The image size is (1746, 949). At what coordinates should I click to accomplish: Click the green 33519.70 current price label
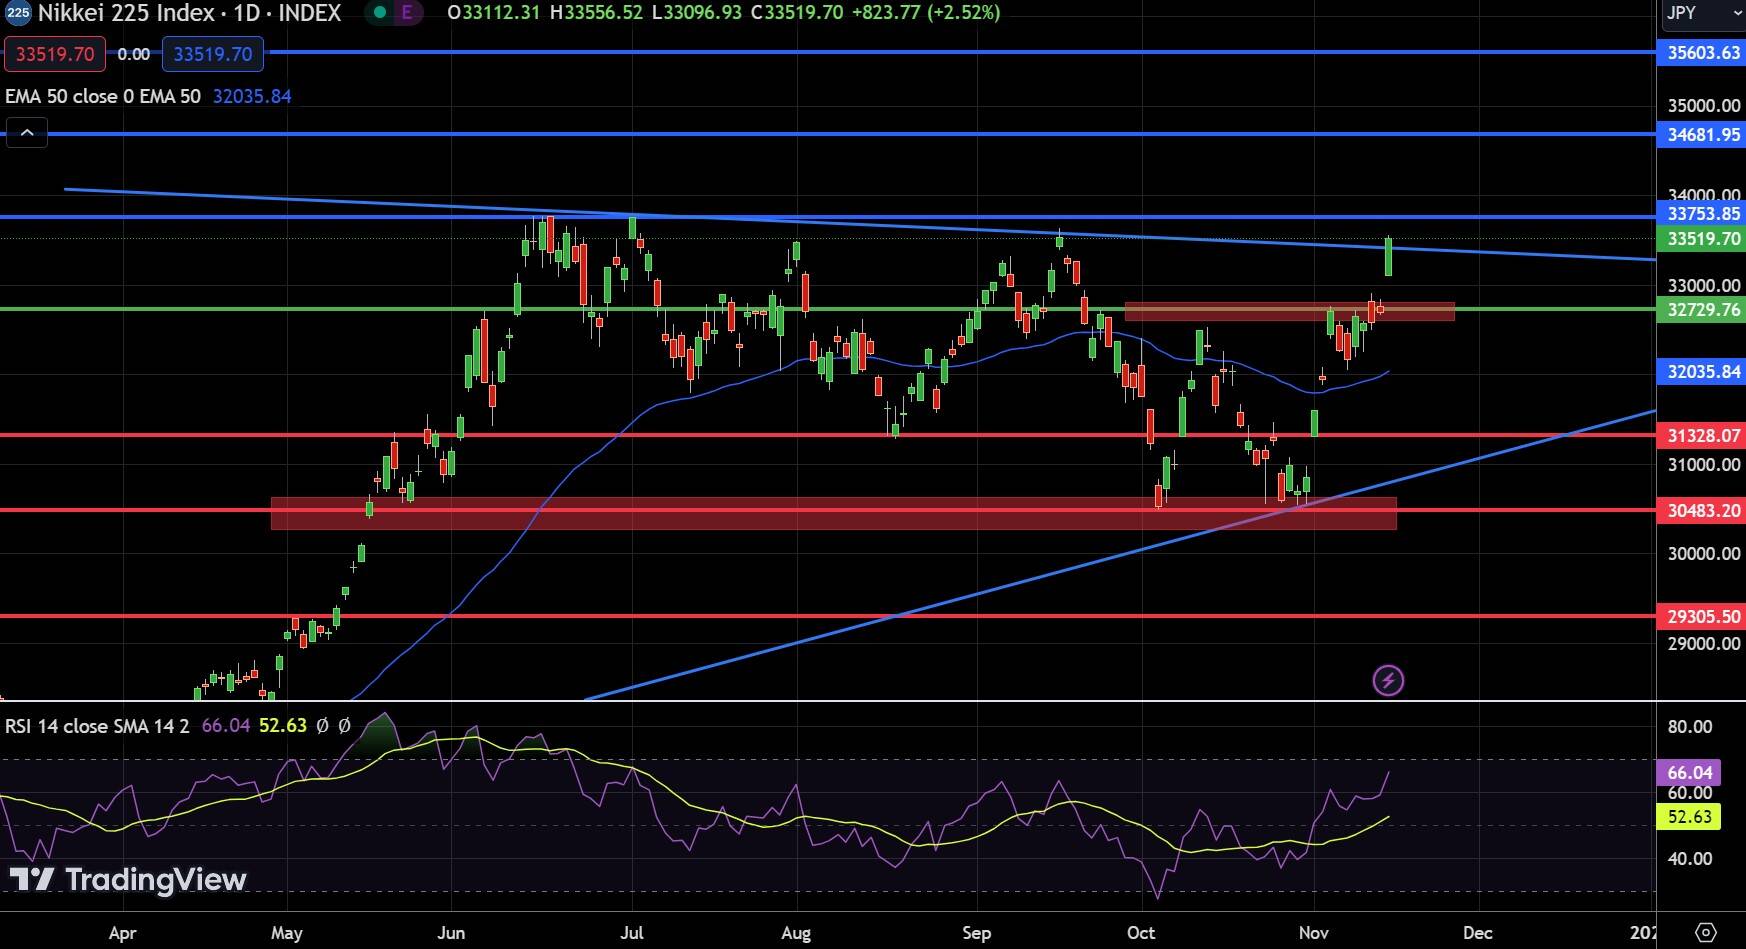point(1701,239)
